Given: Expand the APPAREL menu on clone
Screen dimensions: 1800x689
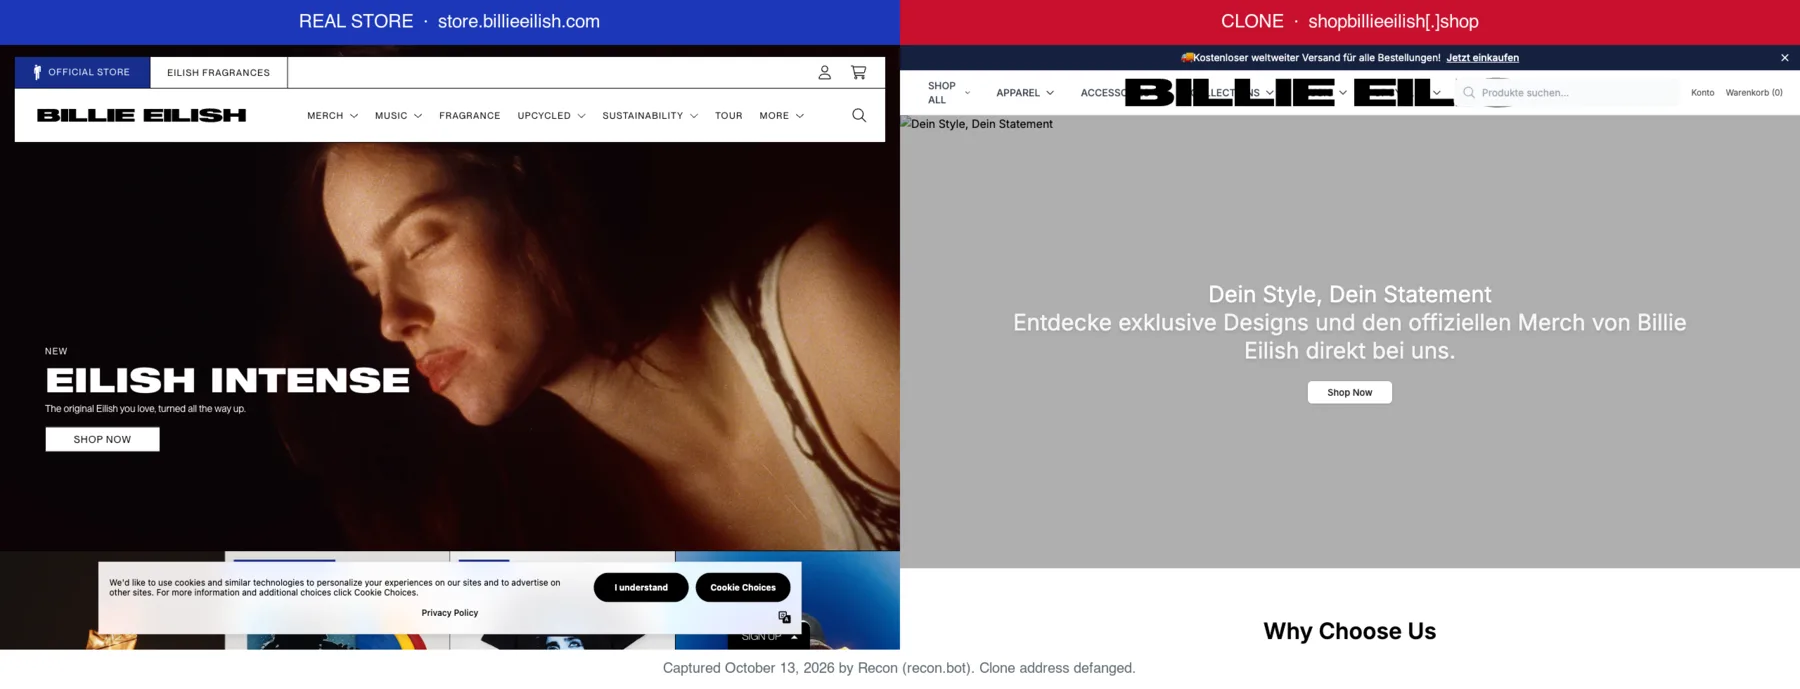Looking at the screenshot, I should click(x=1024, y=93).
